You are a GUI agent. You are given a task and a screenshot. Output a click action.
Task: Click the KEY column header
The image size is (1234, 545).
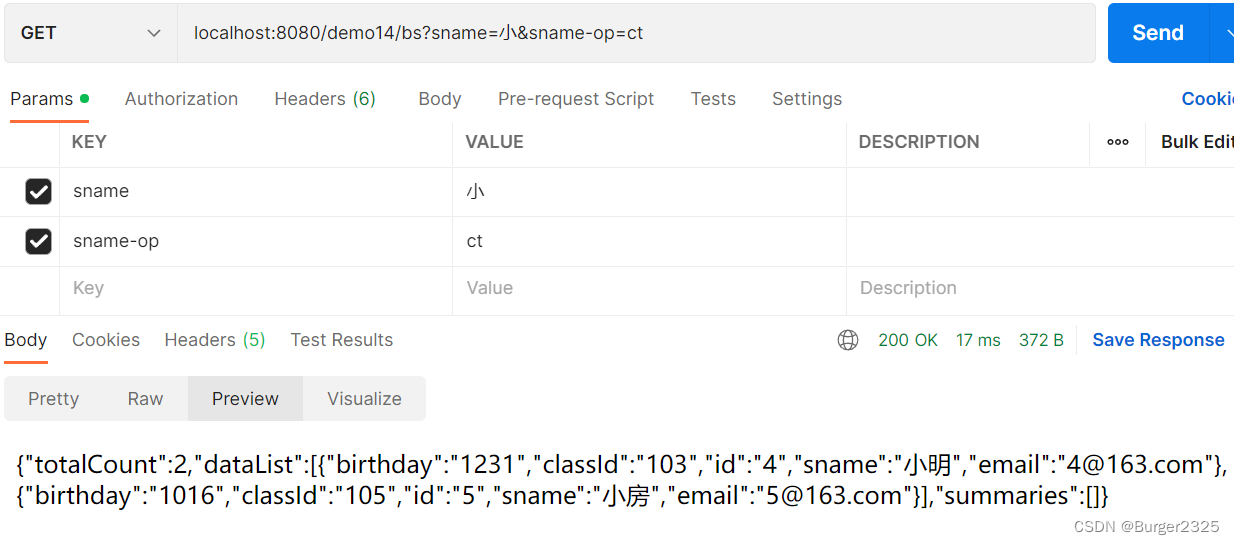click(x=89, y=142)
